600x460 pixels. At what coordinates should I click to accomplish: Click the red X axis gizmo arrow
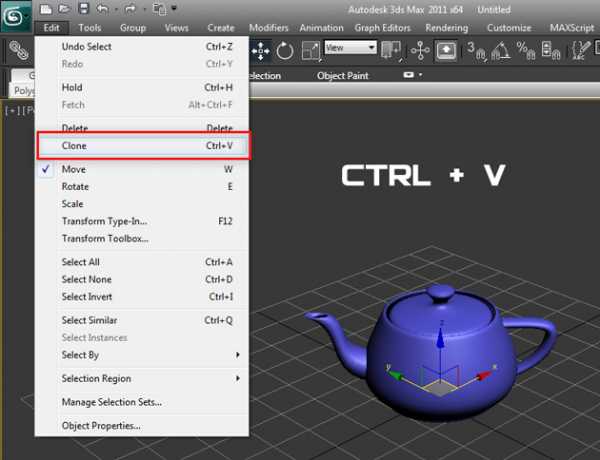484,375
